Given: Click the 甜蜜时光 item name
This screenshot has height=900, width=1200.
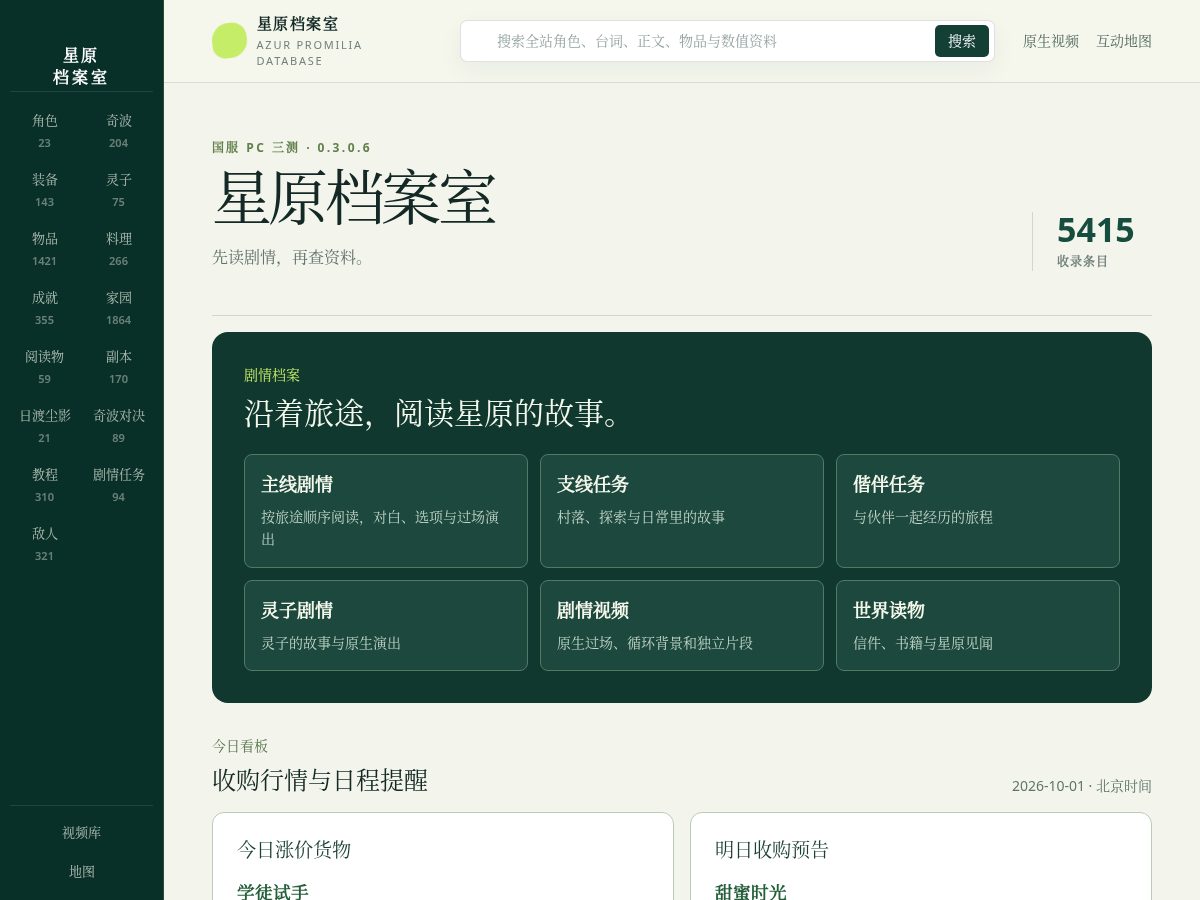Looking at the screenshot, I should pyautogui.click(x=751, y=891).
